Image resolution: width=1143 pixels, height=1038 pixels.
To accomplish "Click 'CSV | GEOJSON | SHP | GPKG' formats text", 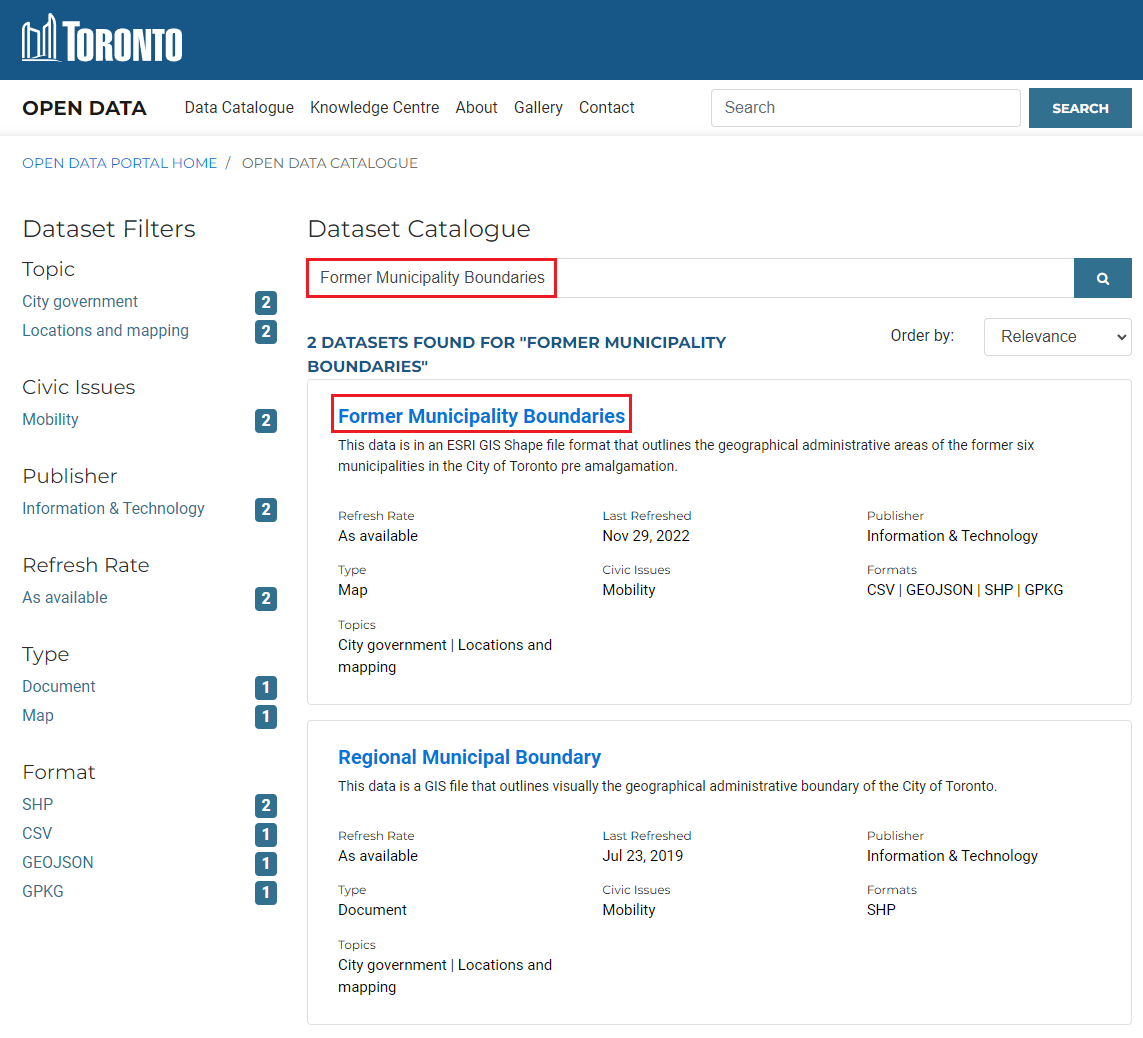I will coord(965,590).
